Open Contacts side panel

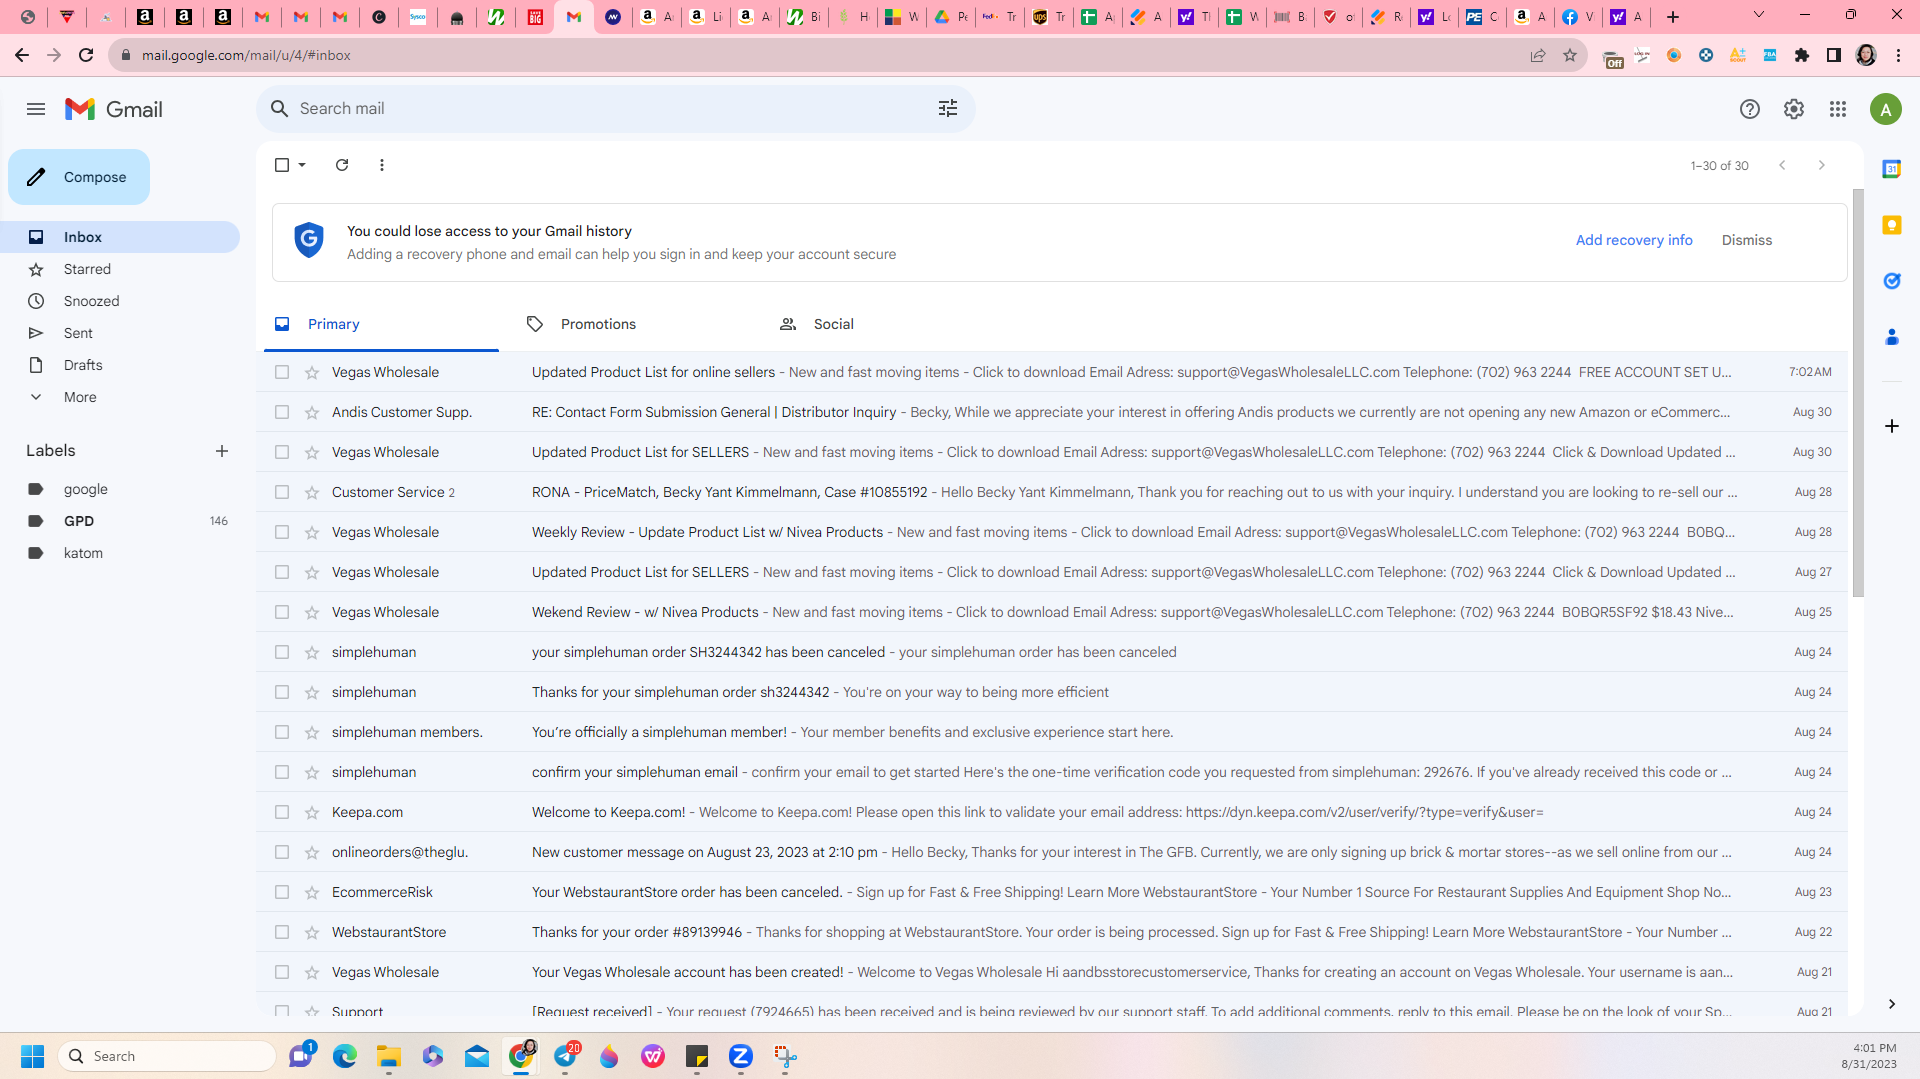(1892, 337)
